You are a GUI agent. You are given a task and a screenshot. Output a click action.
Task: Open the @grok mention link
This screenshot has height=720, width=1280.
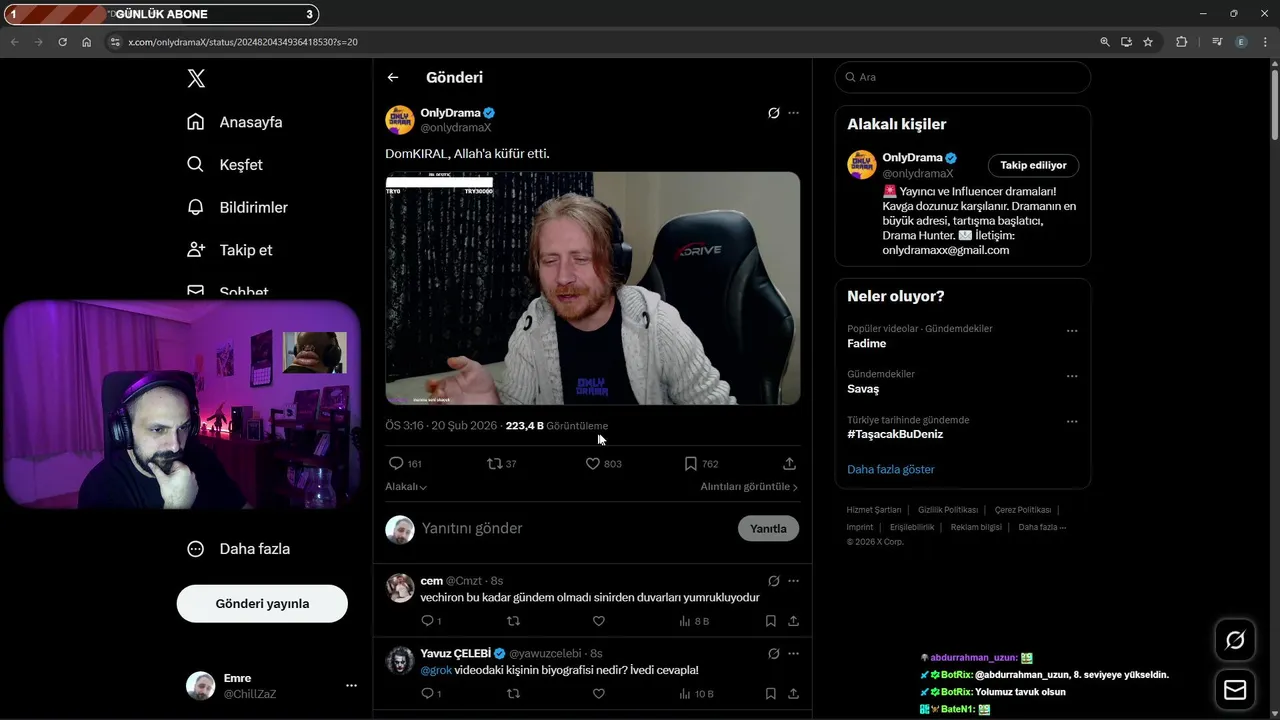point(436,669)
